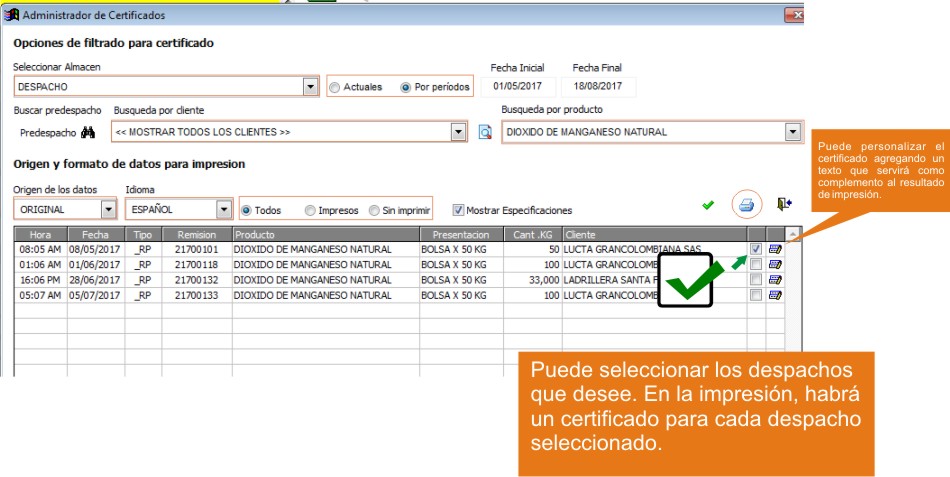
Task: Open the note editor for remision 21700101
Action: coord(775,249)
